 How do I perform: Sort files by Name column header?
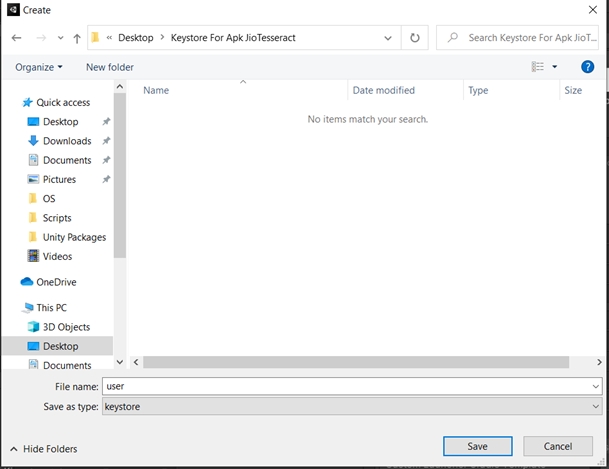click(156, 90)
